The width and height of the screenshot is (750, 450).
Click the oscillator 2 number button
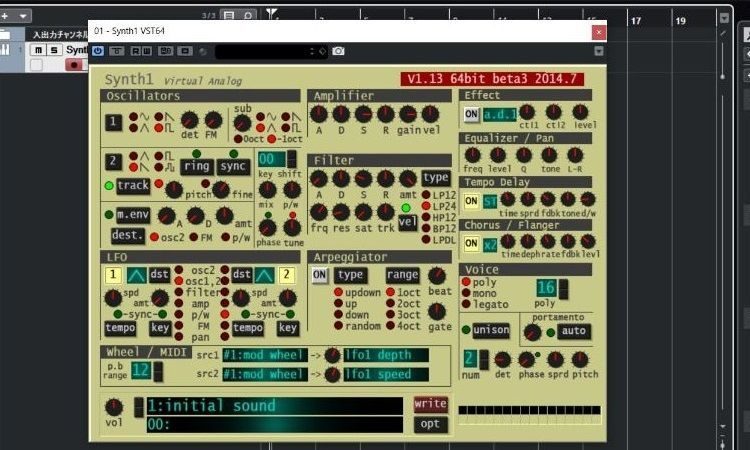pyautogui.click(x=113, y=161)
